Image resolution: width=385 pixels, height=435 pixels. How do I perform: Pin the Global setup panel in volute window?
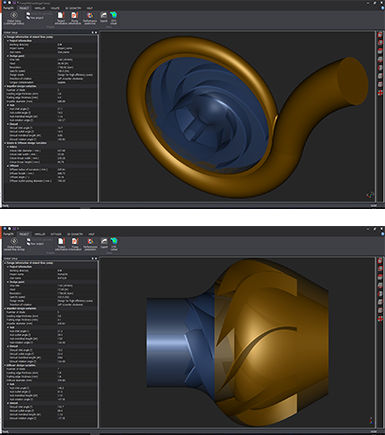(93, 33)
